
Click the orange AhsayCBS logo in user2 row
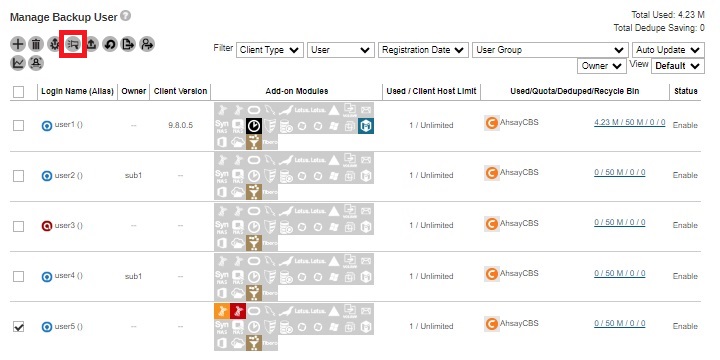(491, 173)
